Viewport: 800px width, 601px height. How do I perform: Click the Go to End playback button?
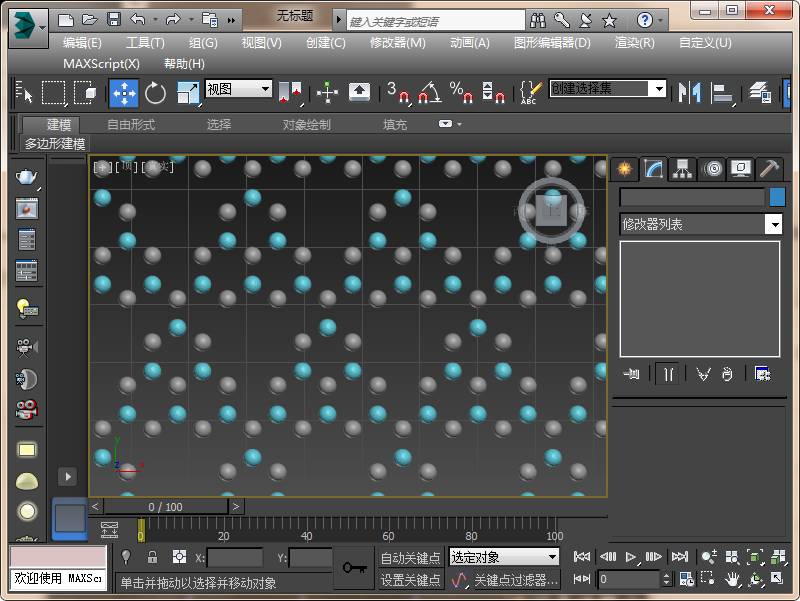point(680,557)
